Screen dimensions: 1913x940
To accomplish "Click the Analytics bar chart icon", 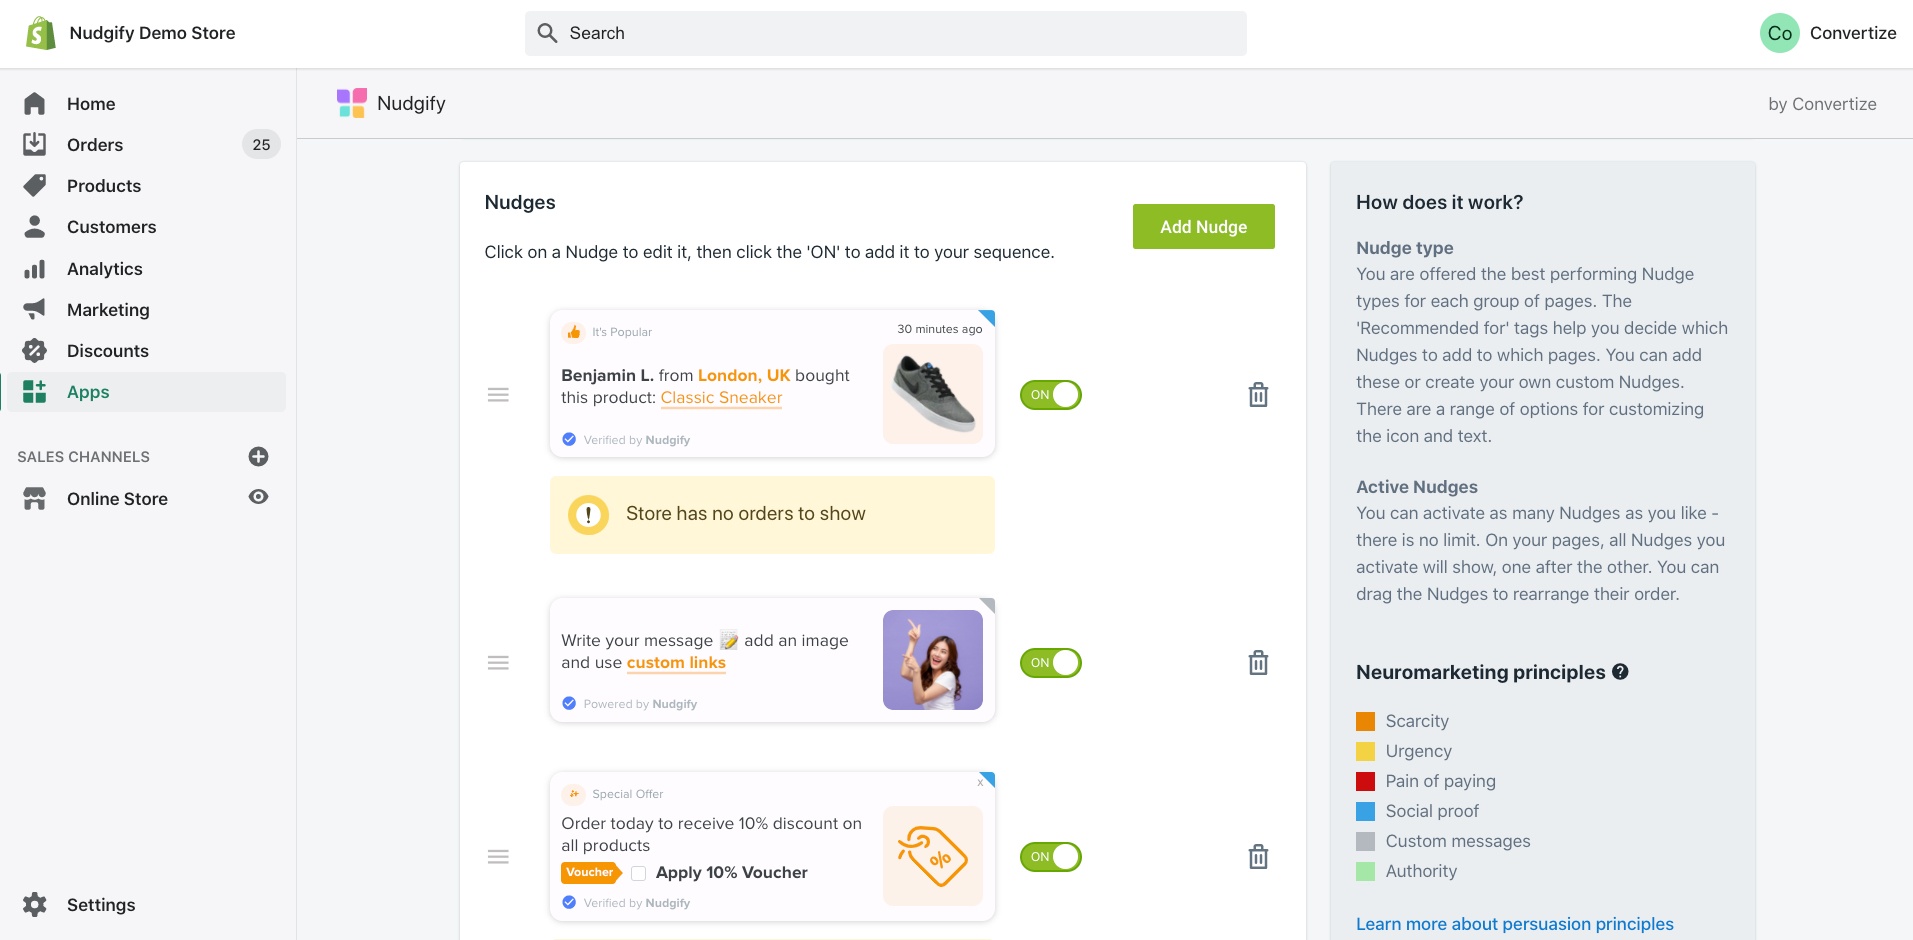I will pos(35,268).
